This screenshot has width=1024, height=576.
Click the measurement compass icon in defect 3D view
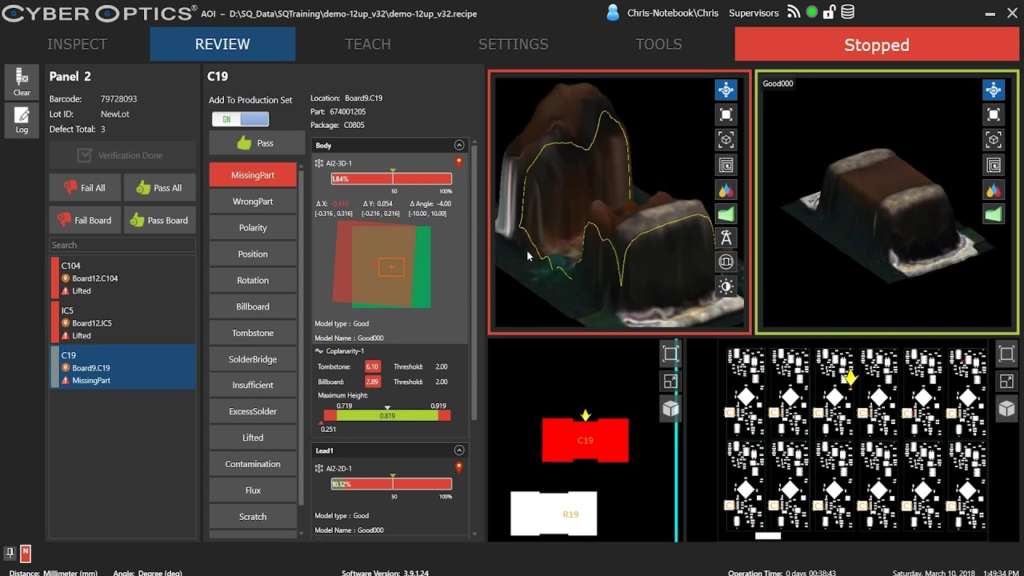[x=726, y=237]
